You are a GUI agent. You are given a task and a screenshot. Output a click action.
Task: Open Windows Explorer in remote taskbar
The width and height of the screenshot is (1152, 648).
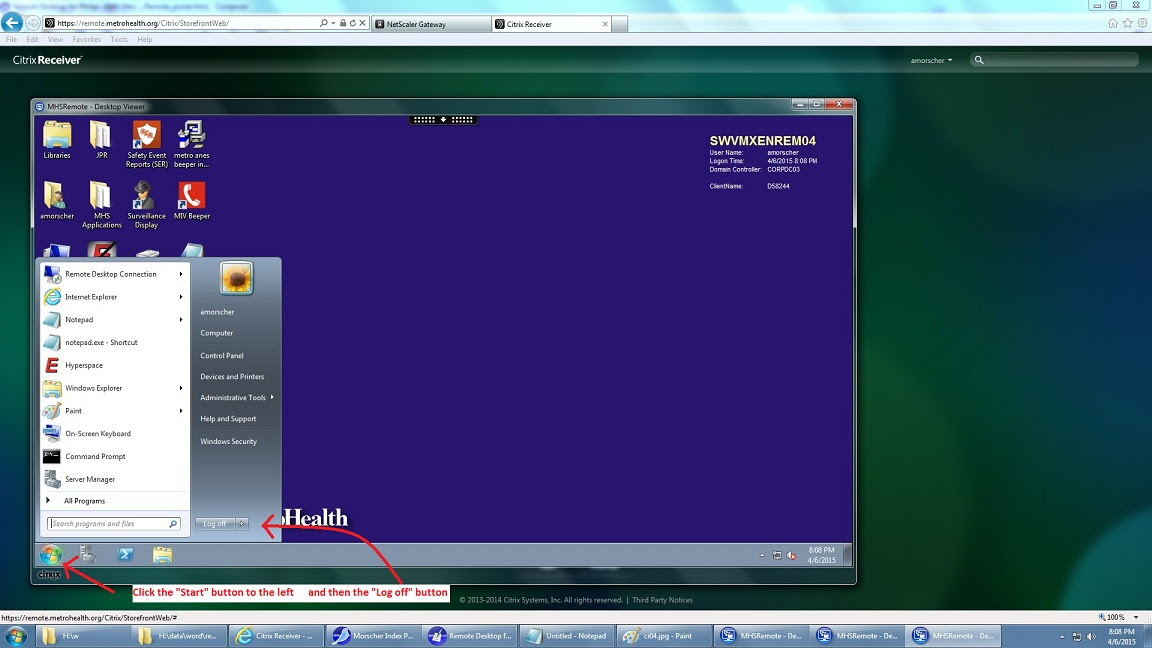click(162, 555)
